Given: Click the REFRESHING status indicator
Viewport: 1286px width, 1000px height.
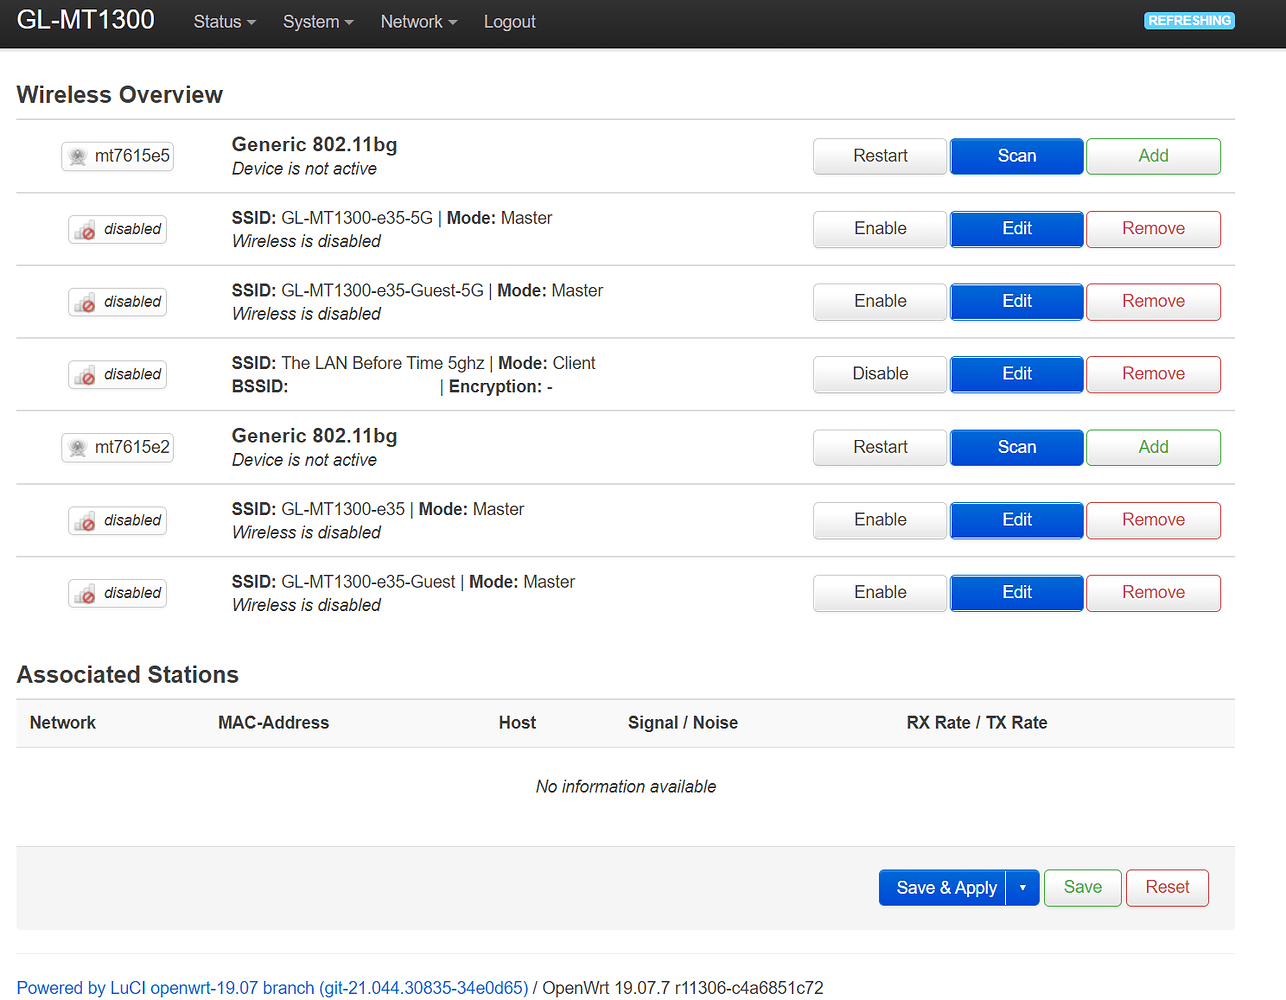Looking at the screenshot, I should [1189, 20].
